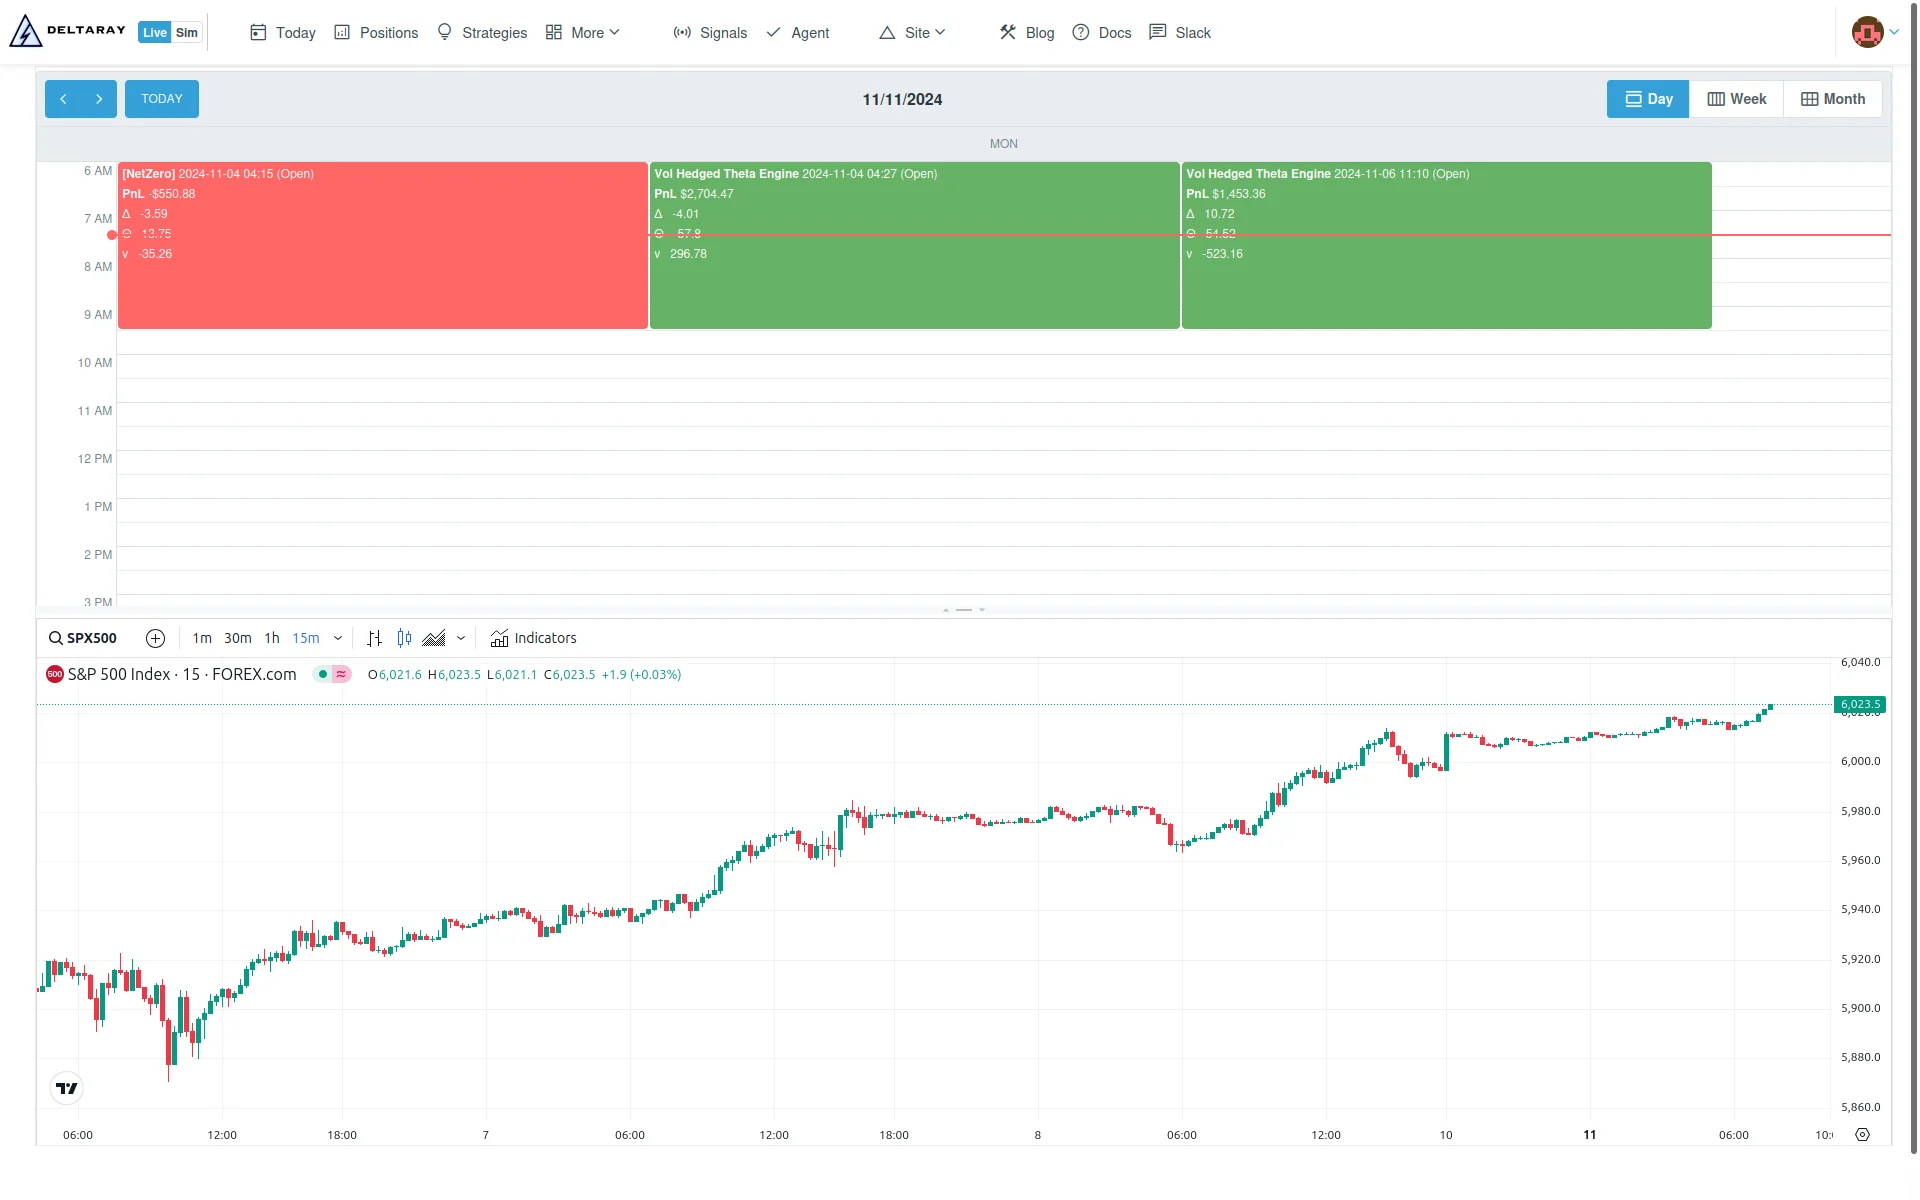Open the time interval dropdown chevron
Screen dimensions: 1920x1200
point(338,638)
